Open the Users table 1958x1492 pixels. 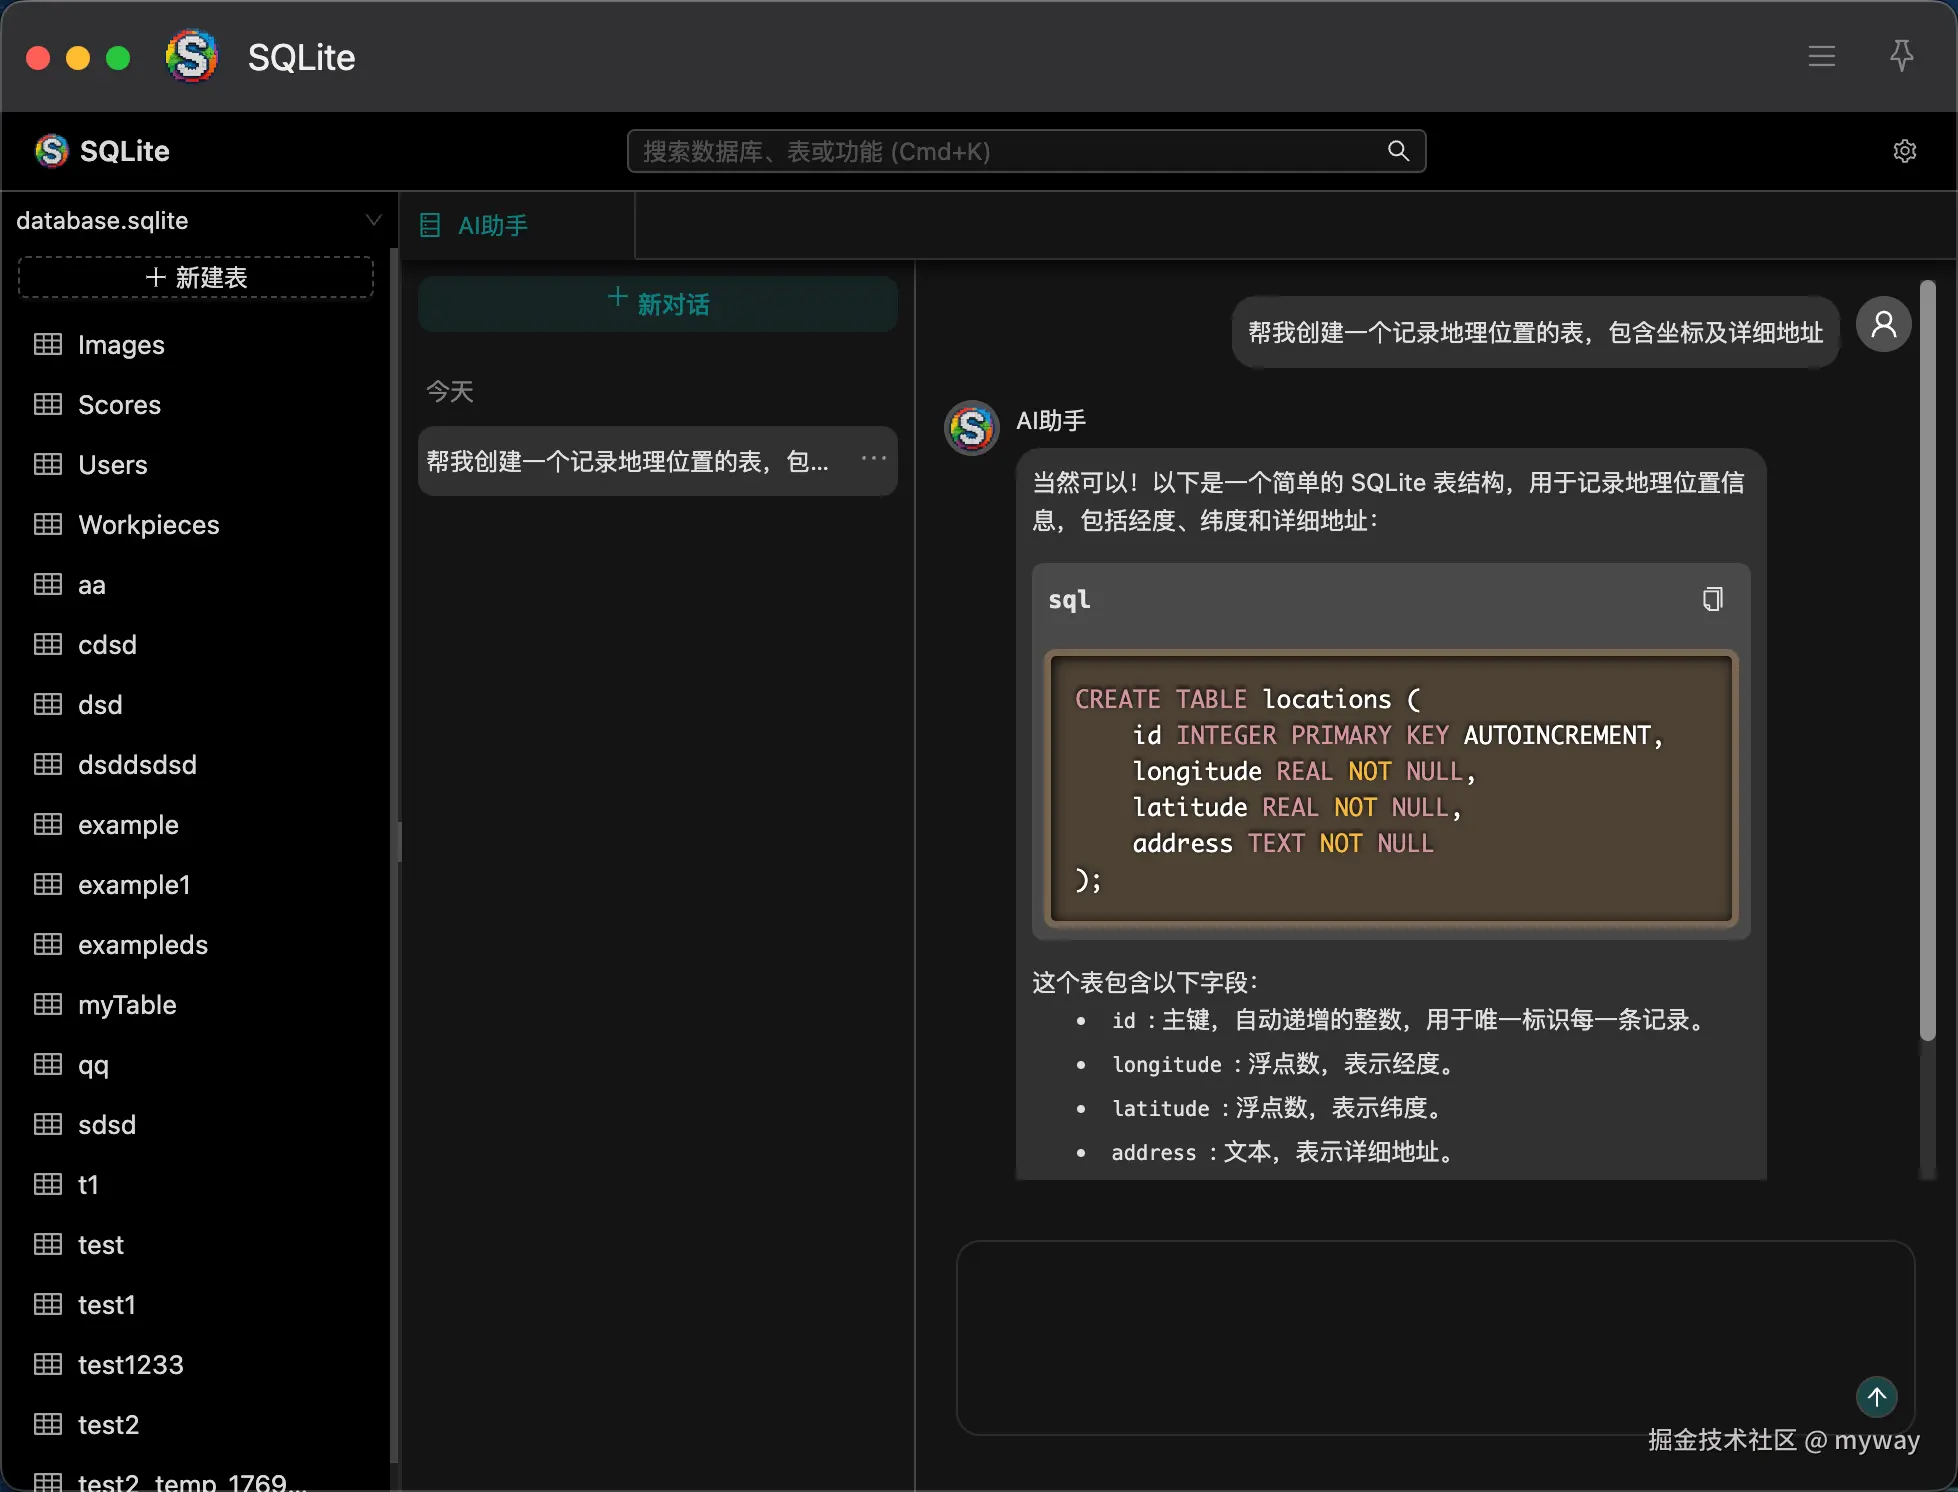112,465
